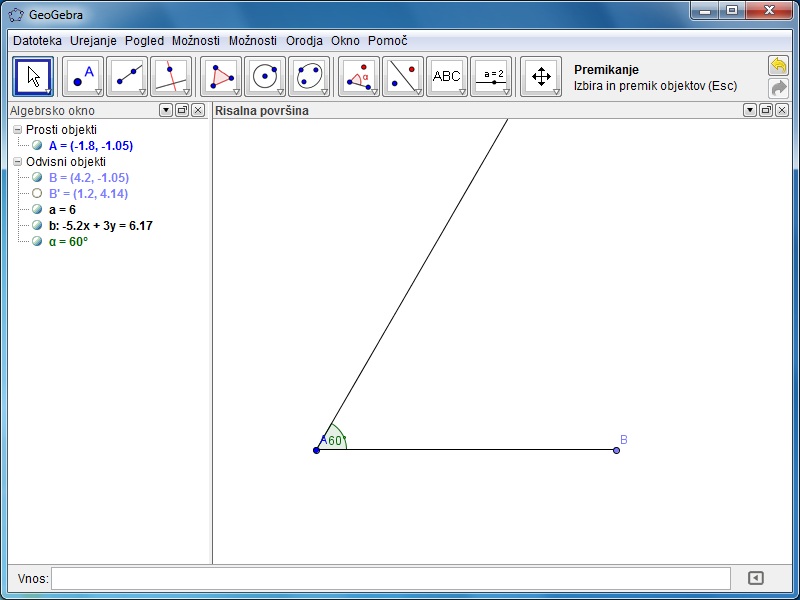Select the Move (Premikanje) arrow tool
Screen dimensions: 800x600
point(33,76)
